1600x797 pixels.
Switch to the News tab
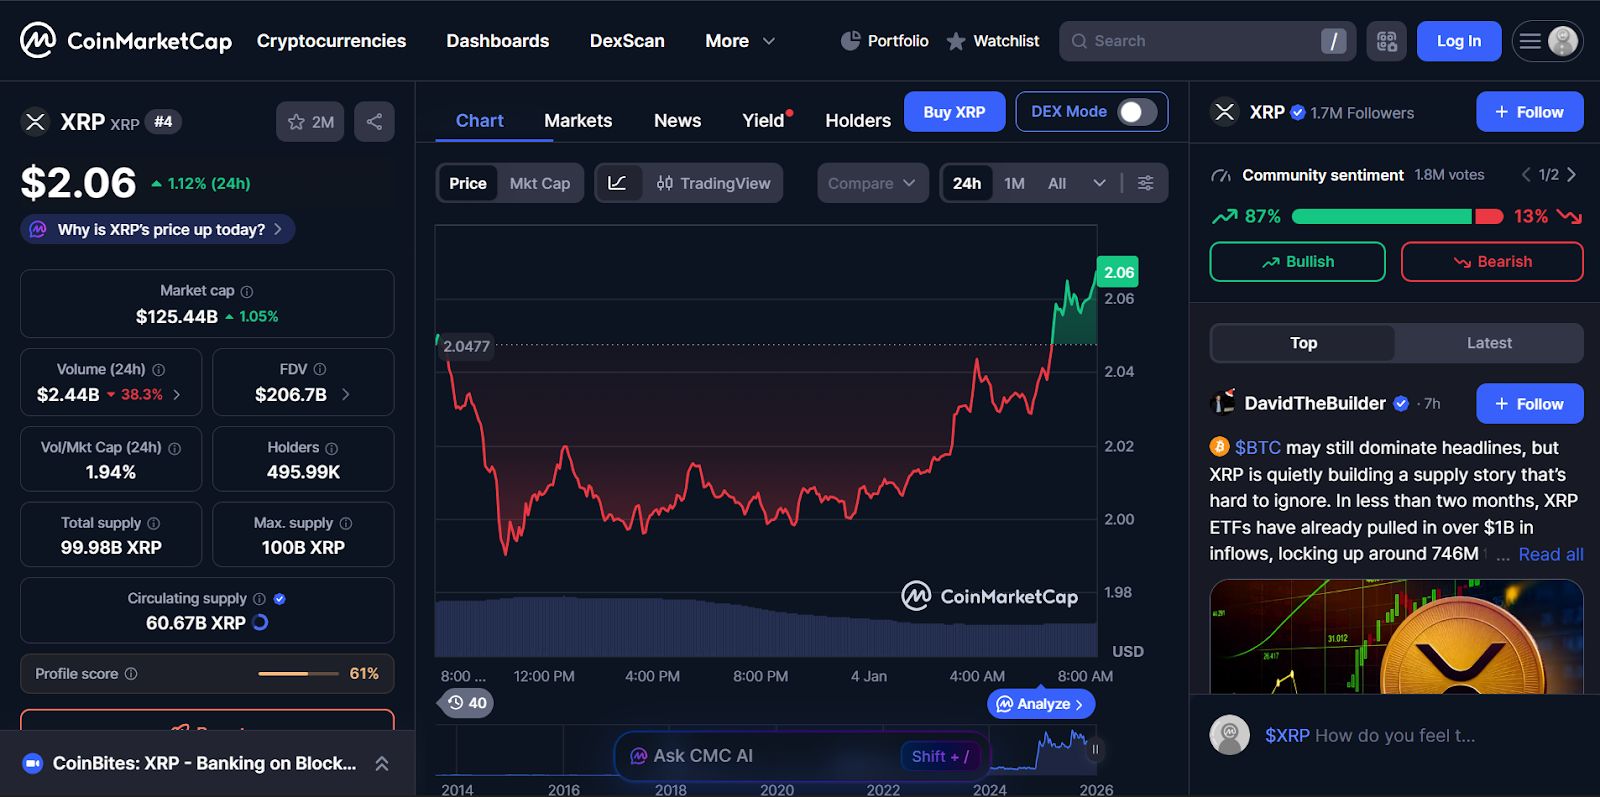[677, 121]
